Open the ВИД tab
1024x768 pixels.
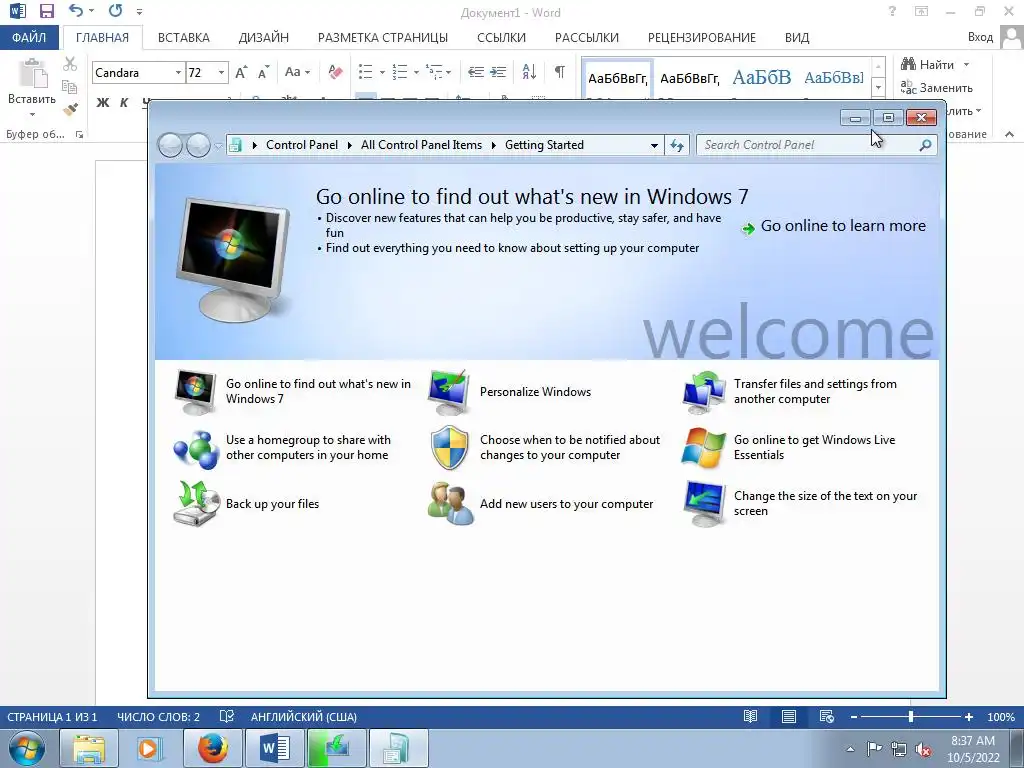point(797,37)
